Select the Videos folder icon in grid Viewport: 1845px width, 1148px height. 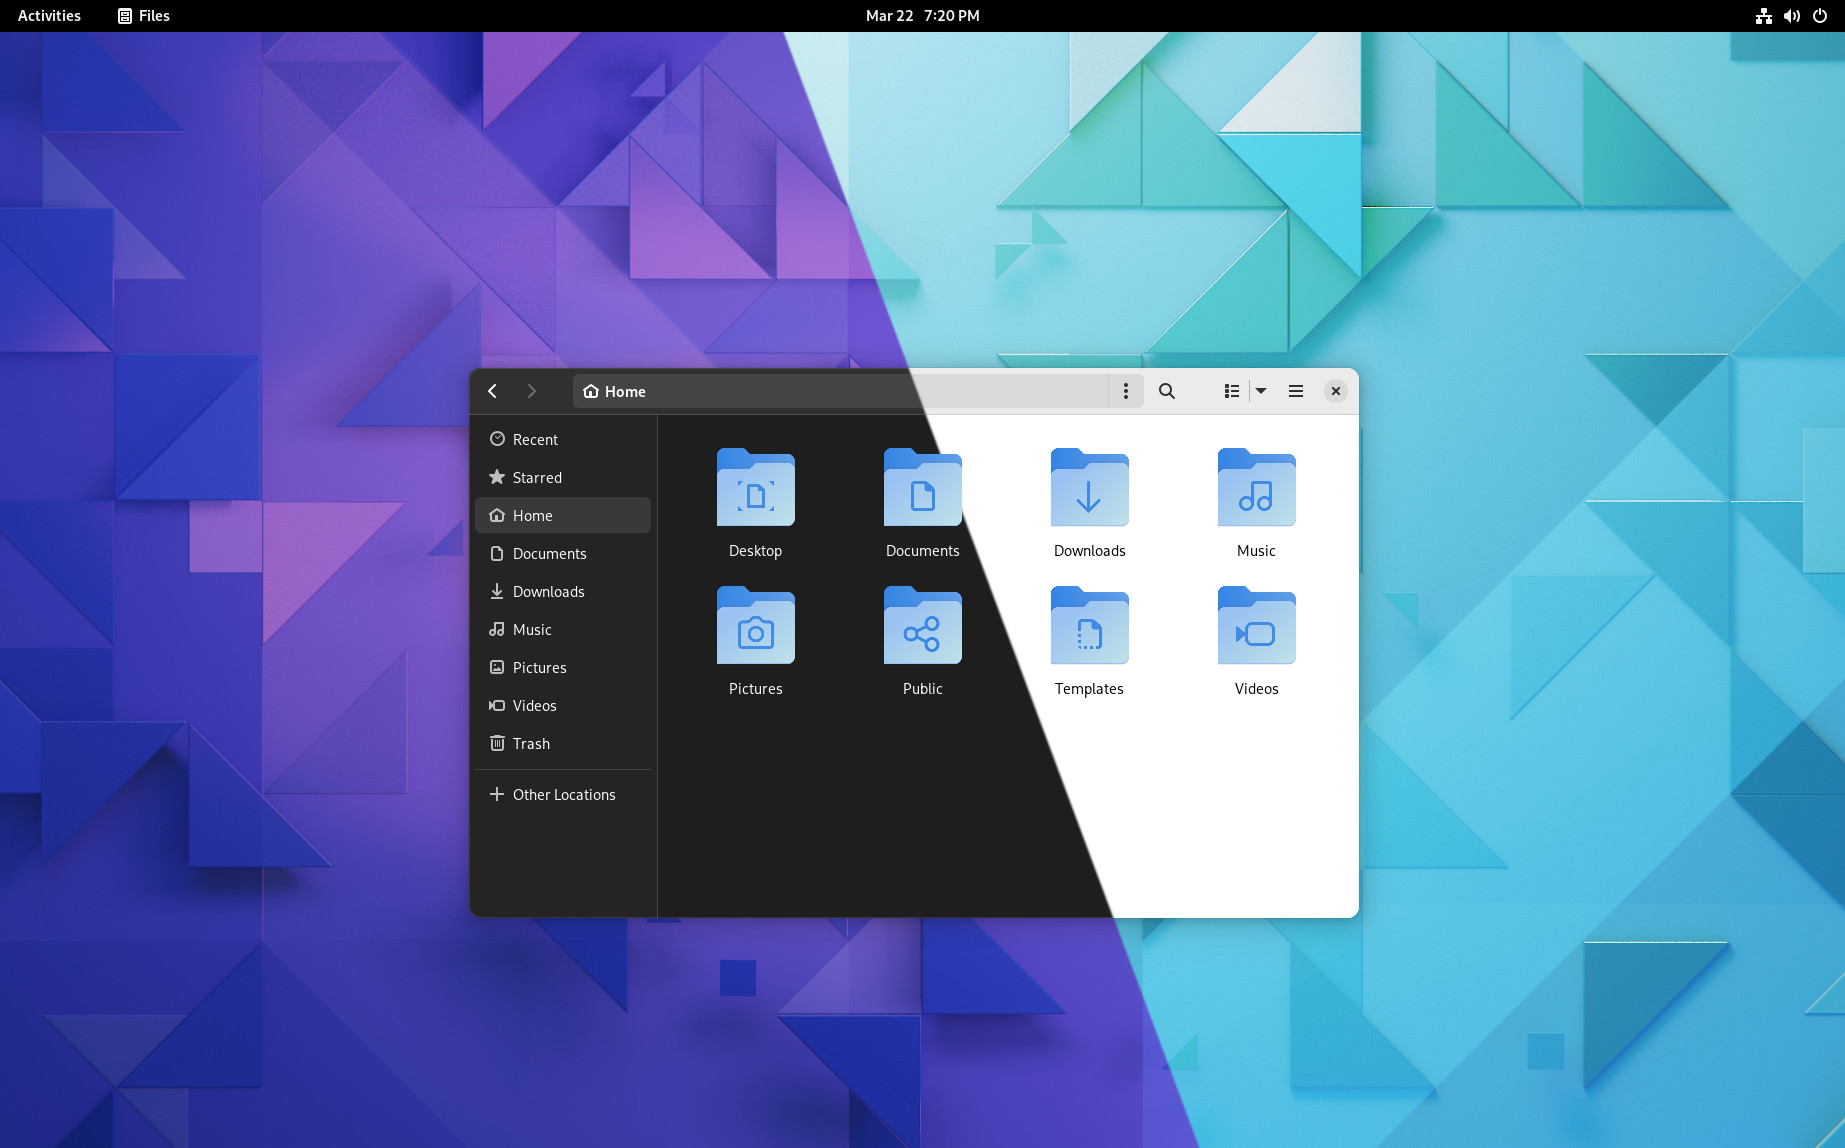point(1257,625)
